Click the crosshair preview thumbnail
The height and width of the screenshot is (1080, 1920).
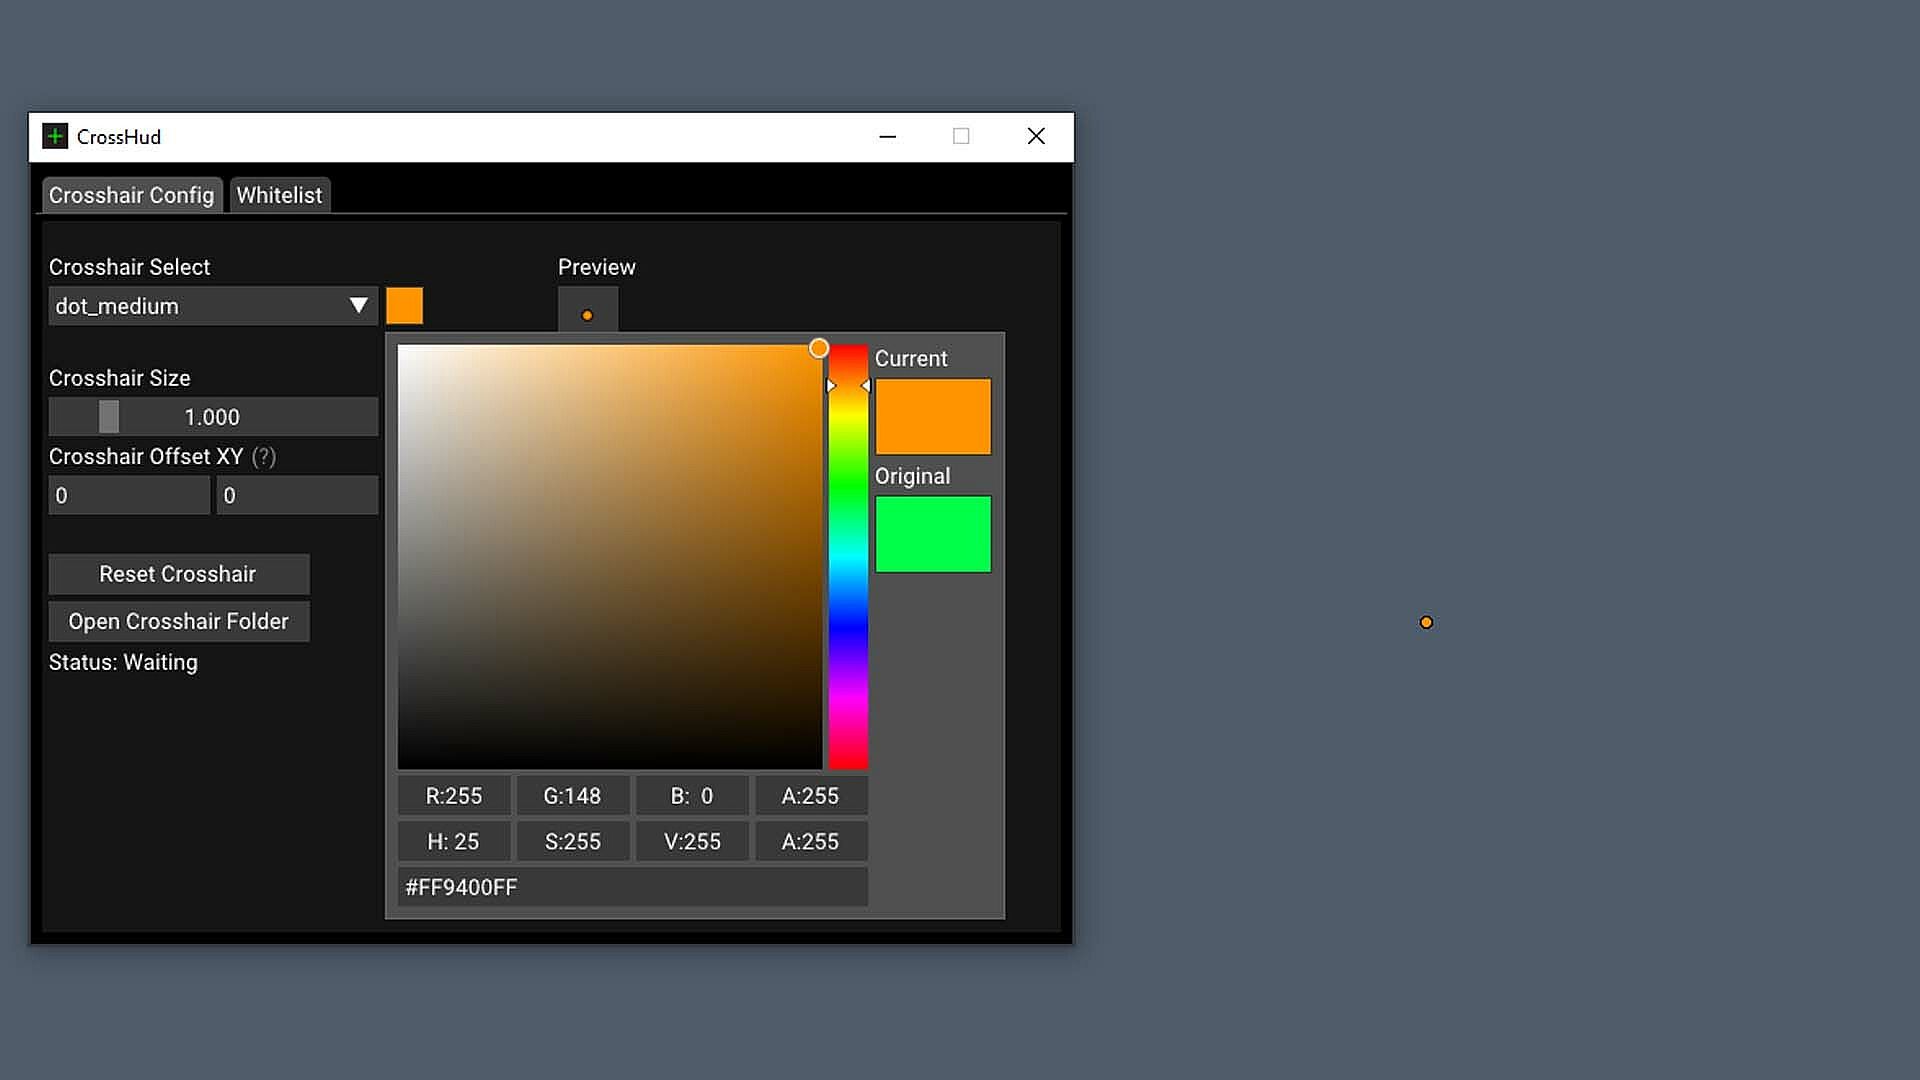[x=588, y=309]
